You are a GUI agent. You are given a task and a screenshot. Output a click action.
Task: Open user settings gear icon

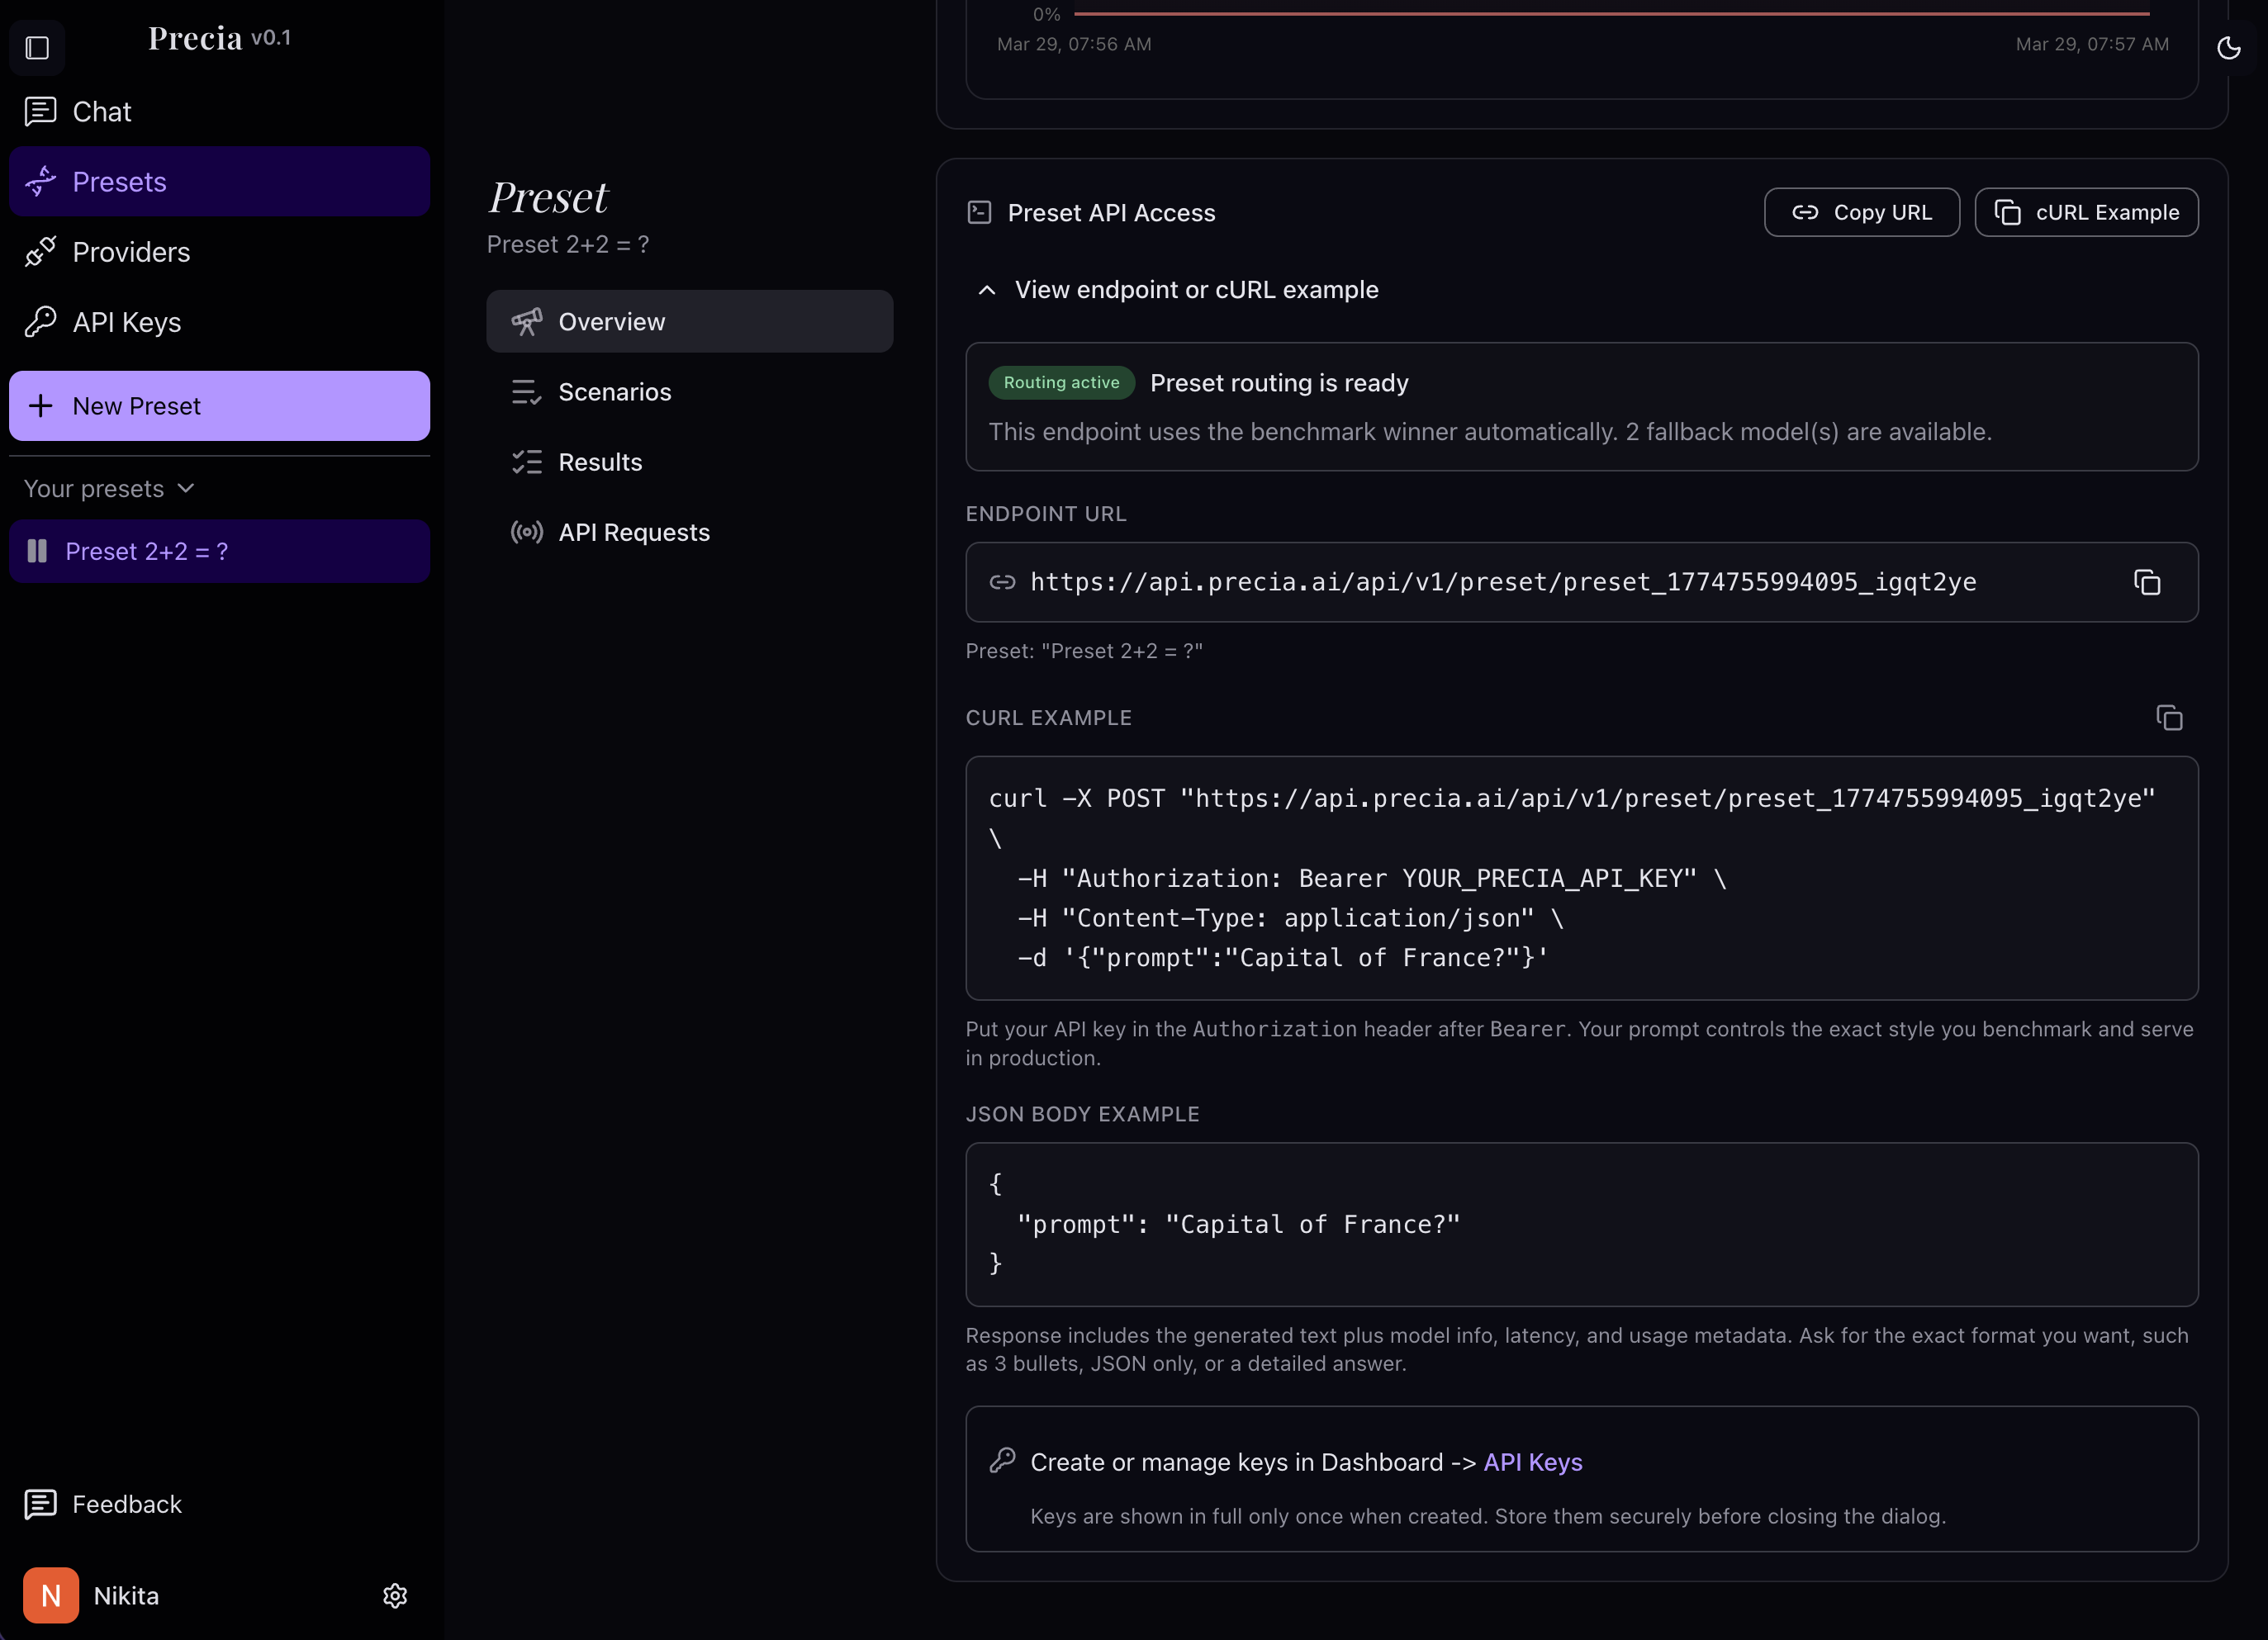(395, 1595)
